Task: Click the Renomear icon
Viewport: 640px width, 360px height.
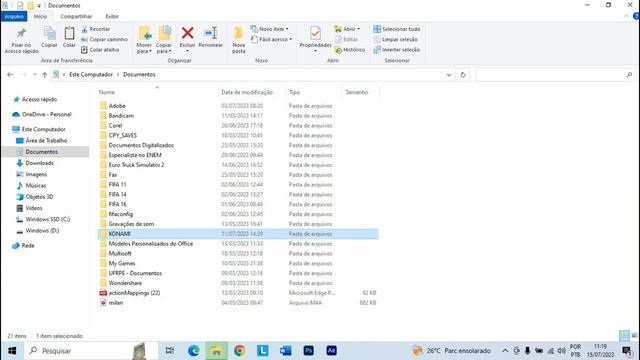Action: tap(211, 33)
